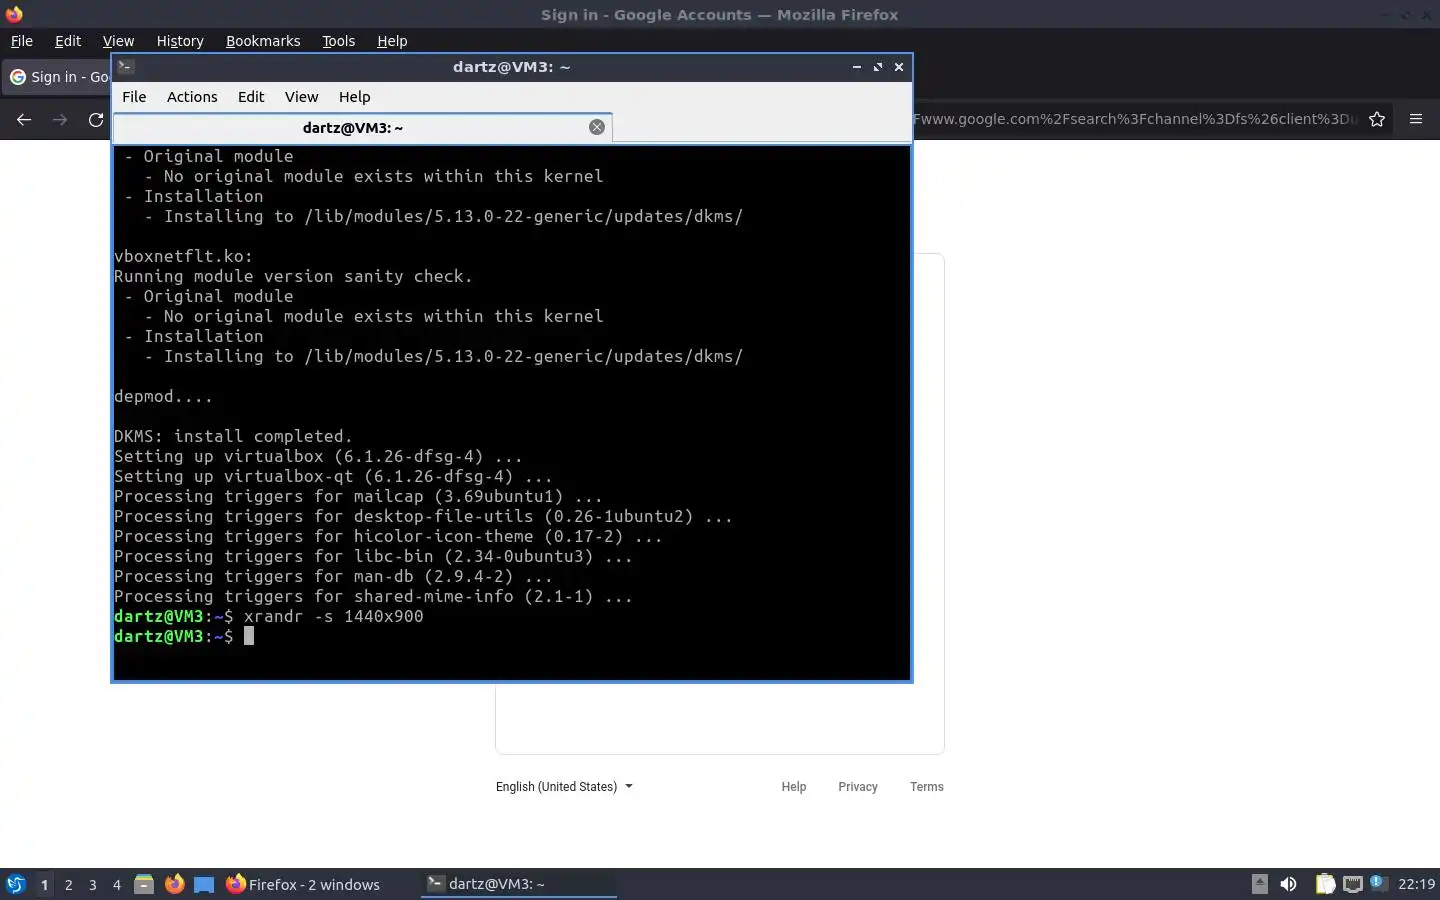Open the terminal Help menu
This screenshot has height=900, width=1440.
pos(354,97)
